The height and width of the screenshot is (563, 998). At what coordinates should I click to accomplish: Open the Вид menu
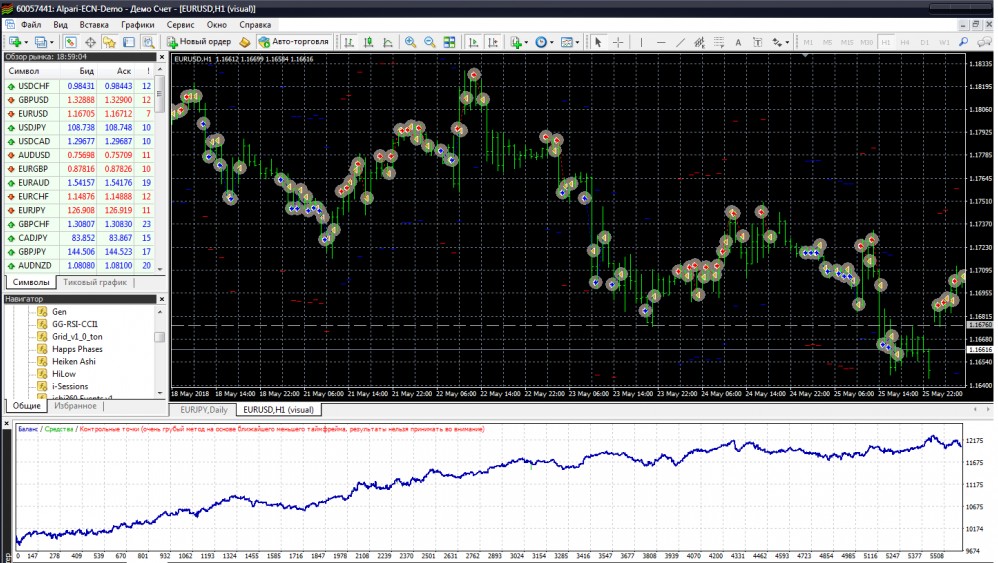[x=60, y=25]
